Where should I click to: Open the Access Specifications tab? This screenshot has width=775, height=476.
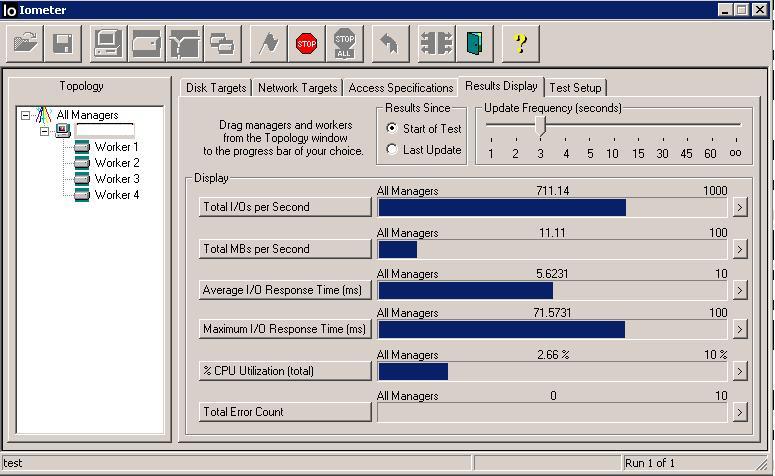point(401,88)
